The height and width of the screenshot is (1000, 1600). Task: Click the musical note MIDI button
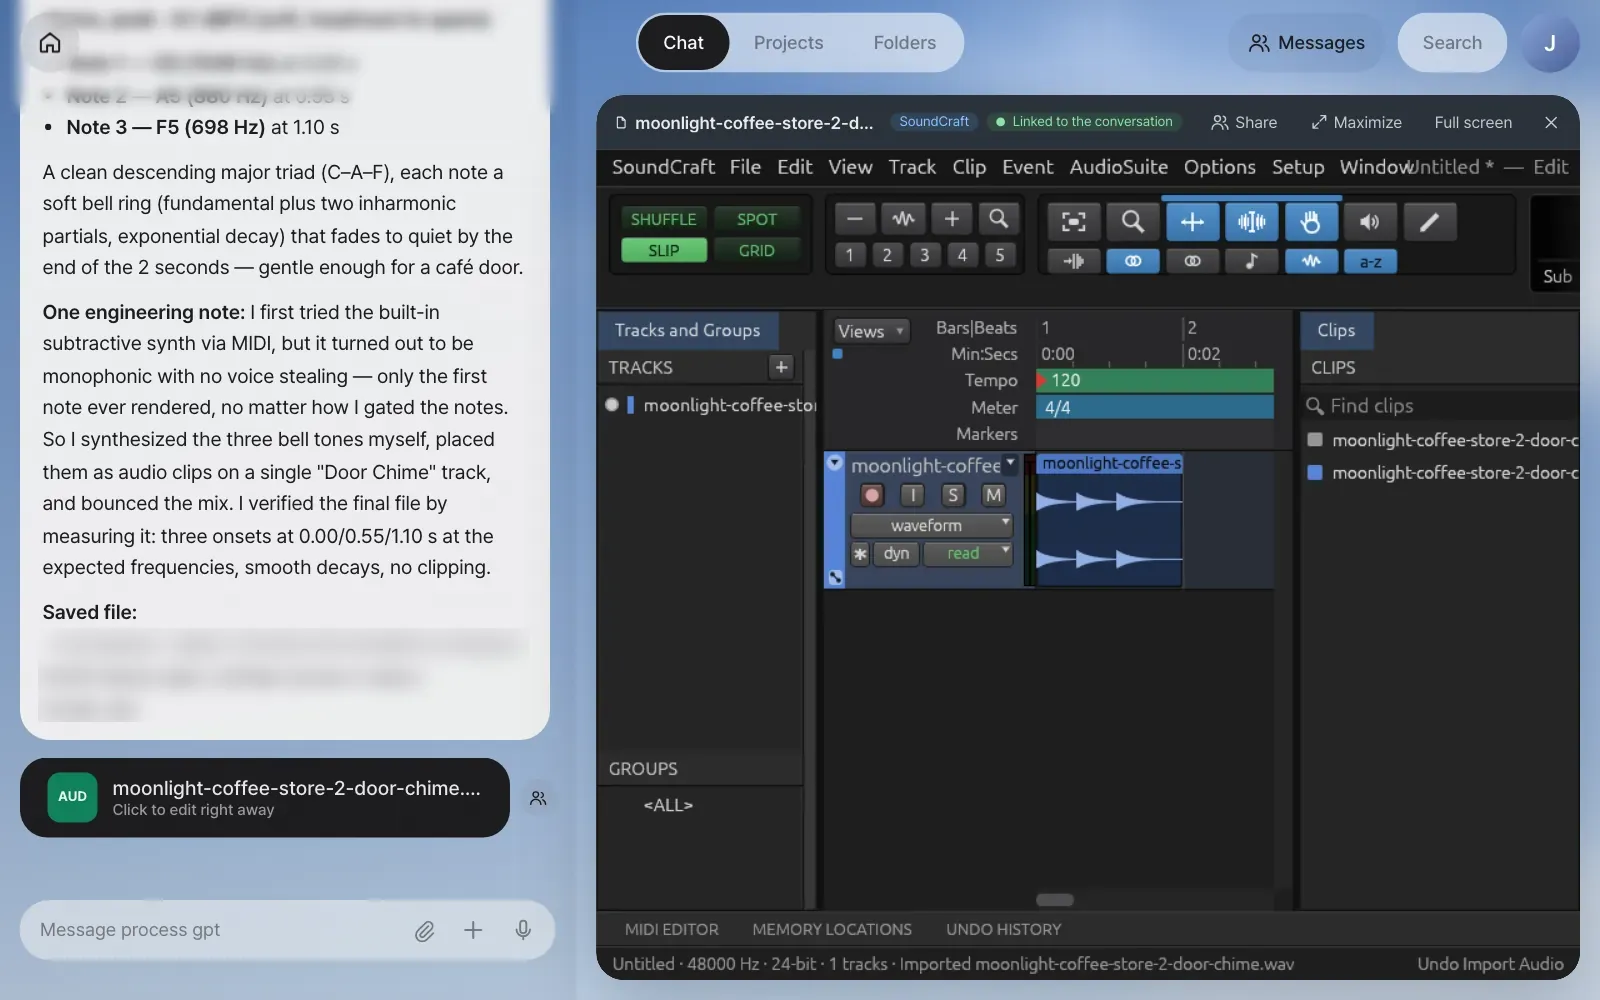click(1251, 261)
